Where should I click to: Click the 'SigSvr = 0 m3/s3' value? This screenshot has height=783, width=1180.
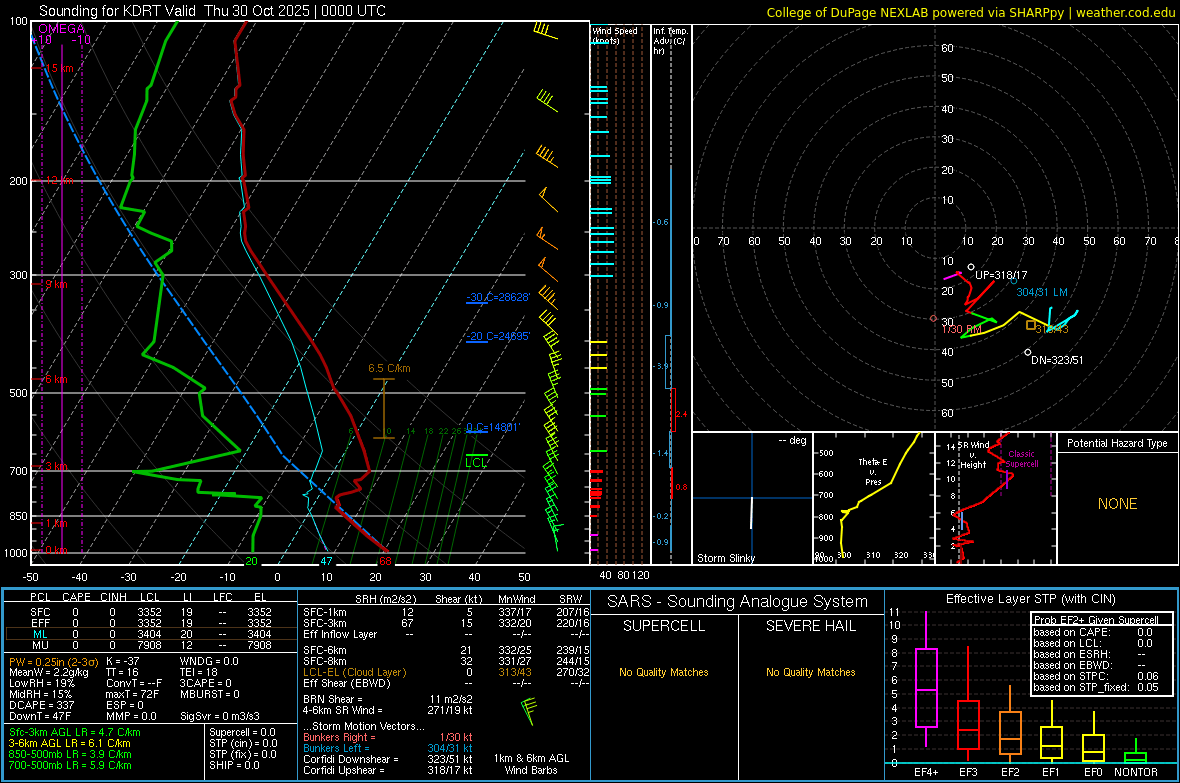(220, 717)
